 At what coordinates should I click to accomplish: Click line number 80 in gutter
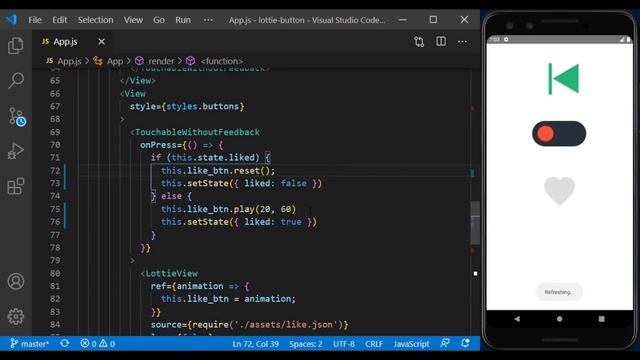pos(55,273)
